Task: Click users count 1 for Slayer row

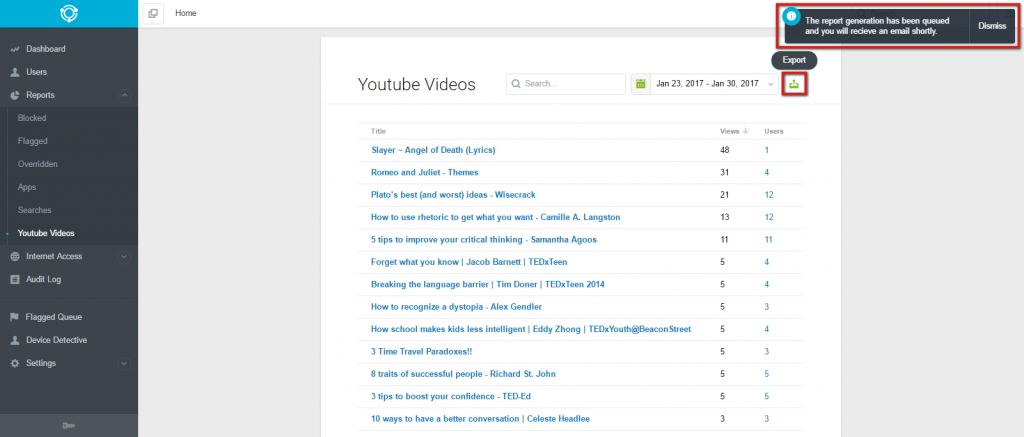Action: coord(767,150)
